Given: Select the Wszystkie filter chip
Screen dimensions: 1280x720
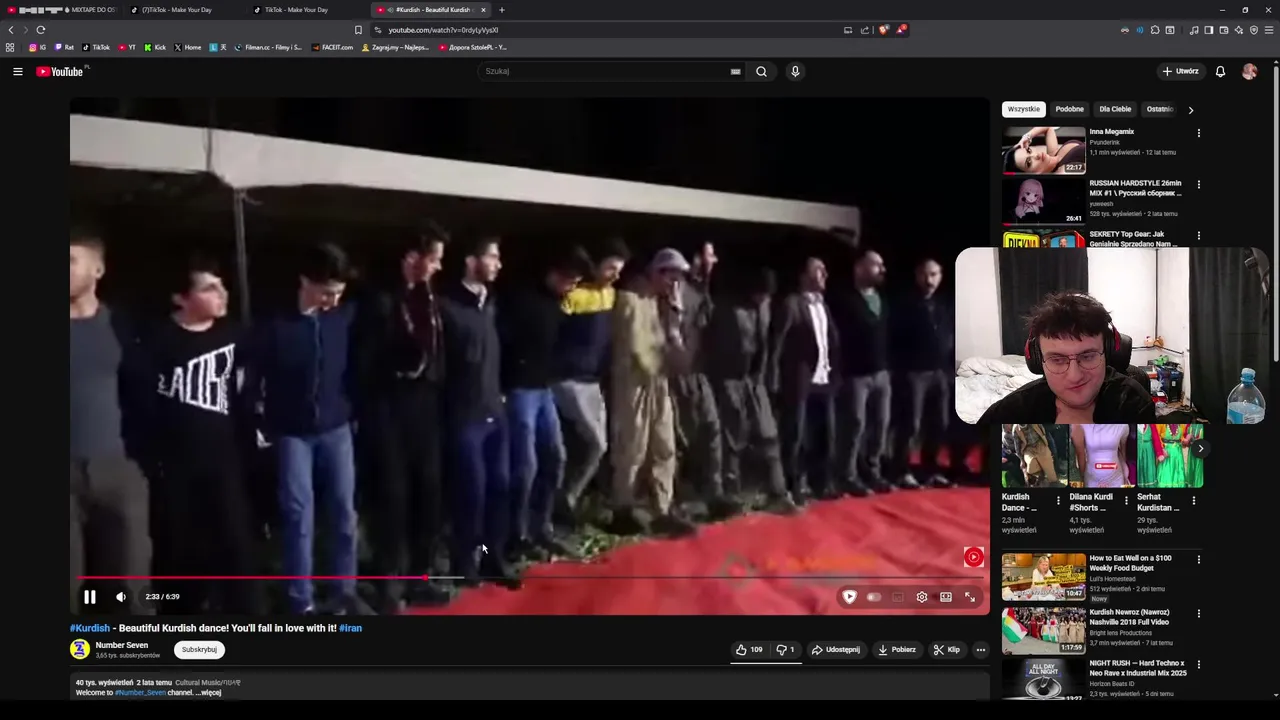Looking at the screenshot, I should tap(1023, 109).
